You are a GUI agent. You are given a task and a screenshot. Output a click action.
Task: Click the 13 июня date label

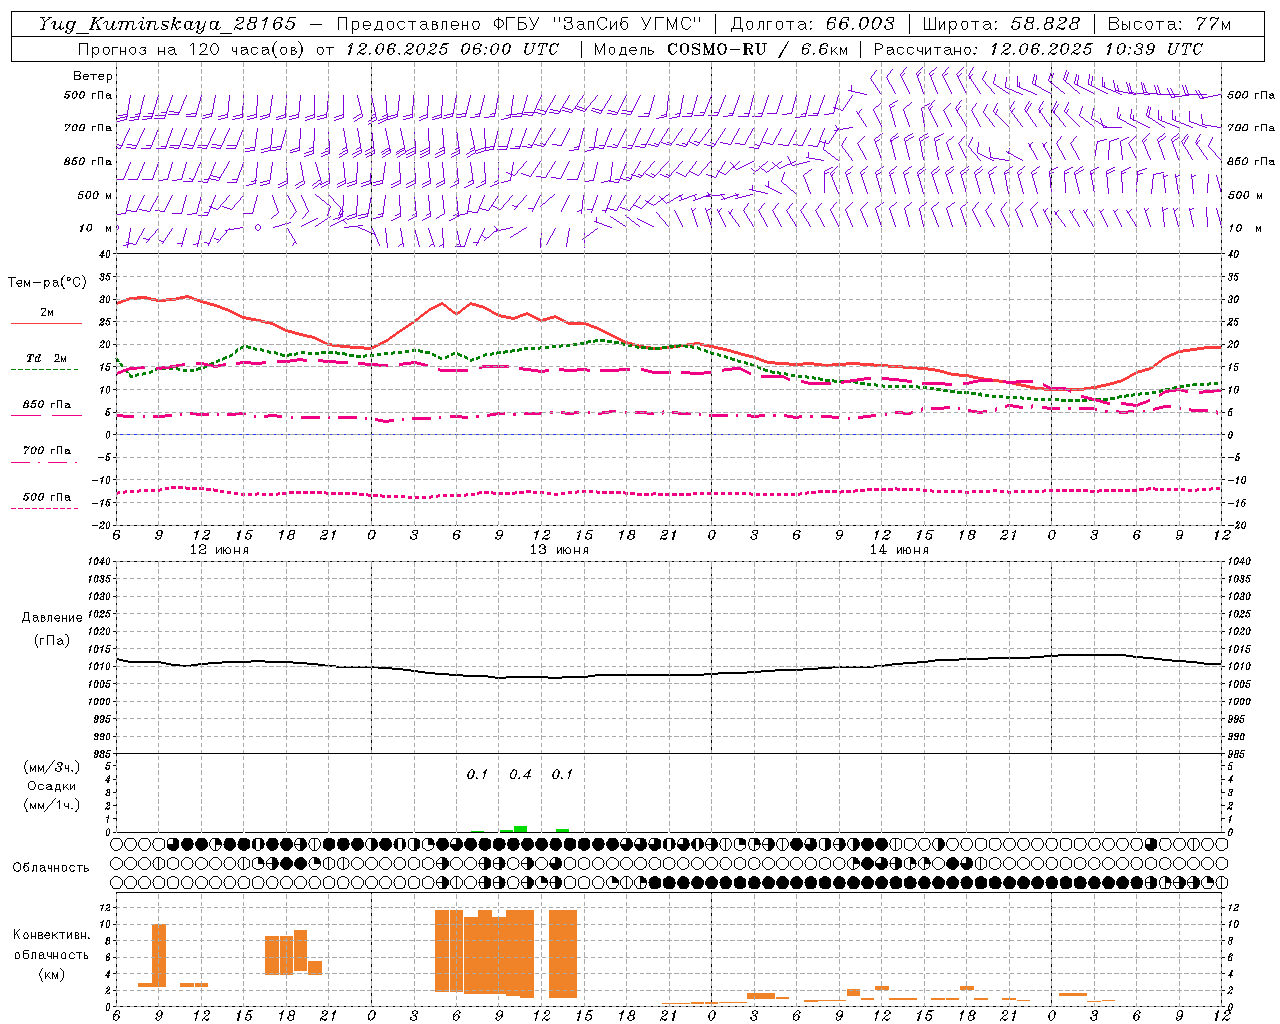click(559, 550)
